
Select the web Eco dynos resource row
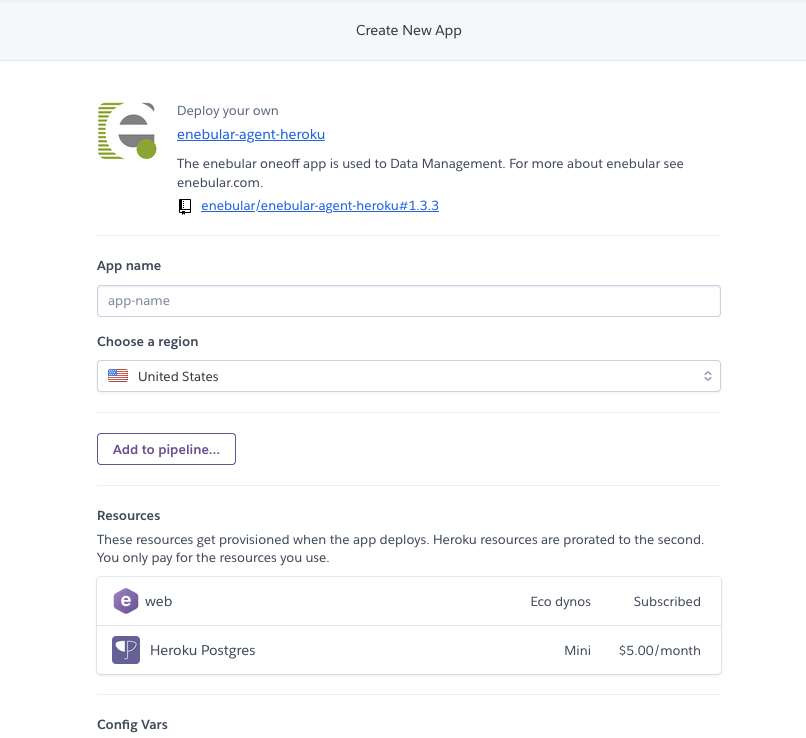[x=409, y=601]
